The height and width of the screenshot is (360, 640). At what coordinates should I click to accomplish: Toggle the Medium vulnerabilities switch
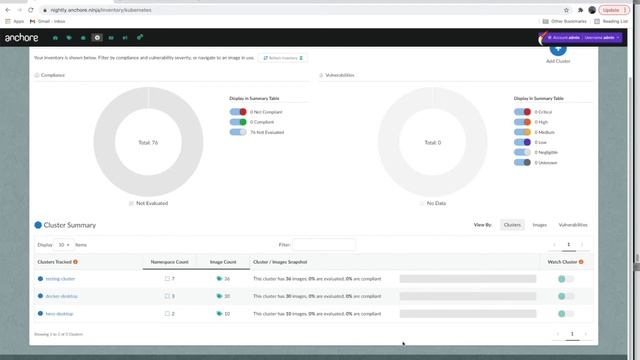coord(522,132)
